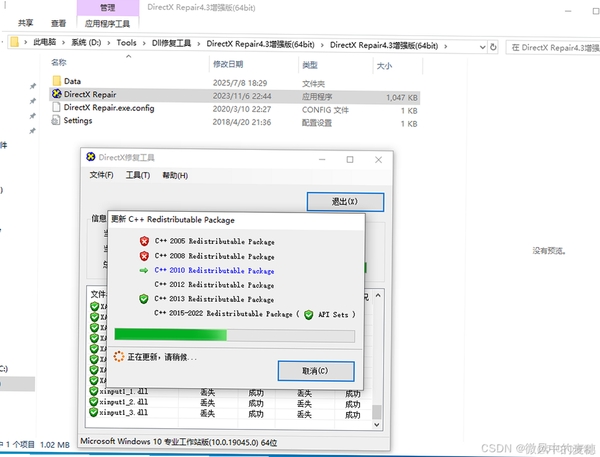Click green shield beside C++ 2013 package
Image resolution: width=600 pixels, height=457 pixels.
(144, 299)
